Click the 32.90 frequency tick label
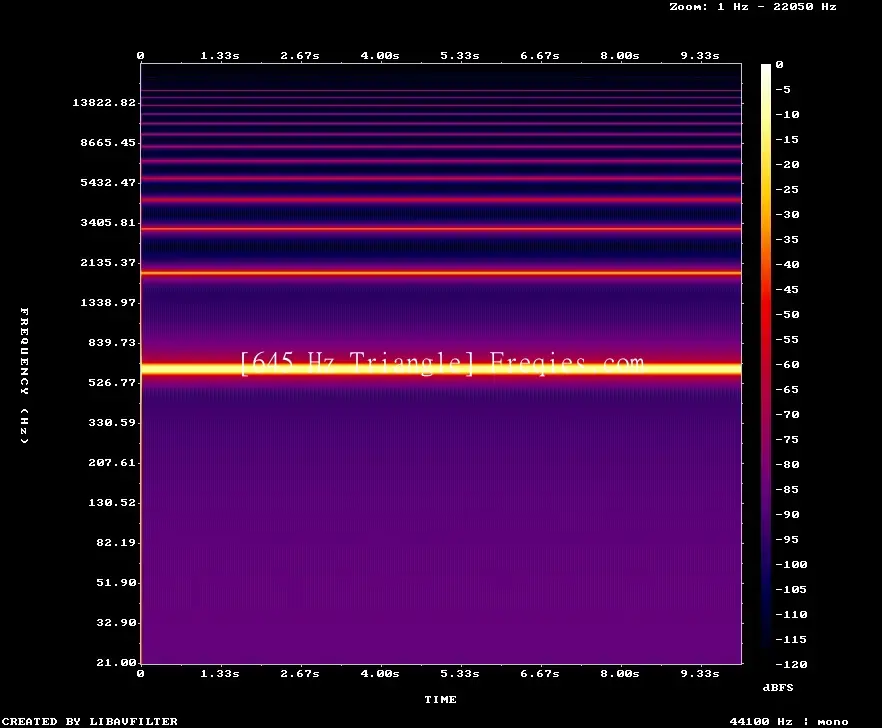The width and height of the screenshot is (882, 728). tap(116, 622)
